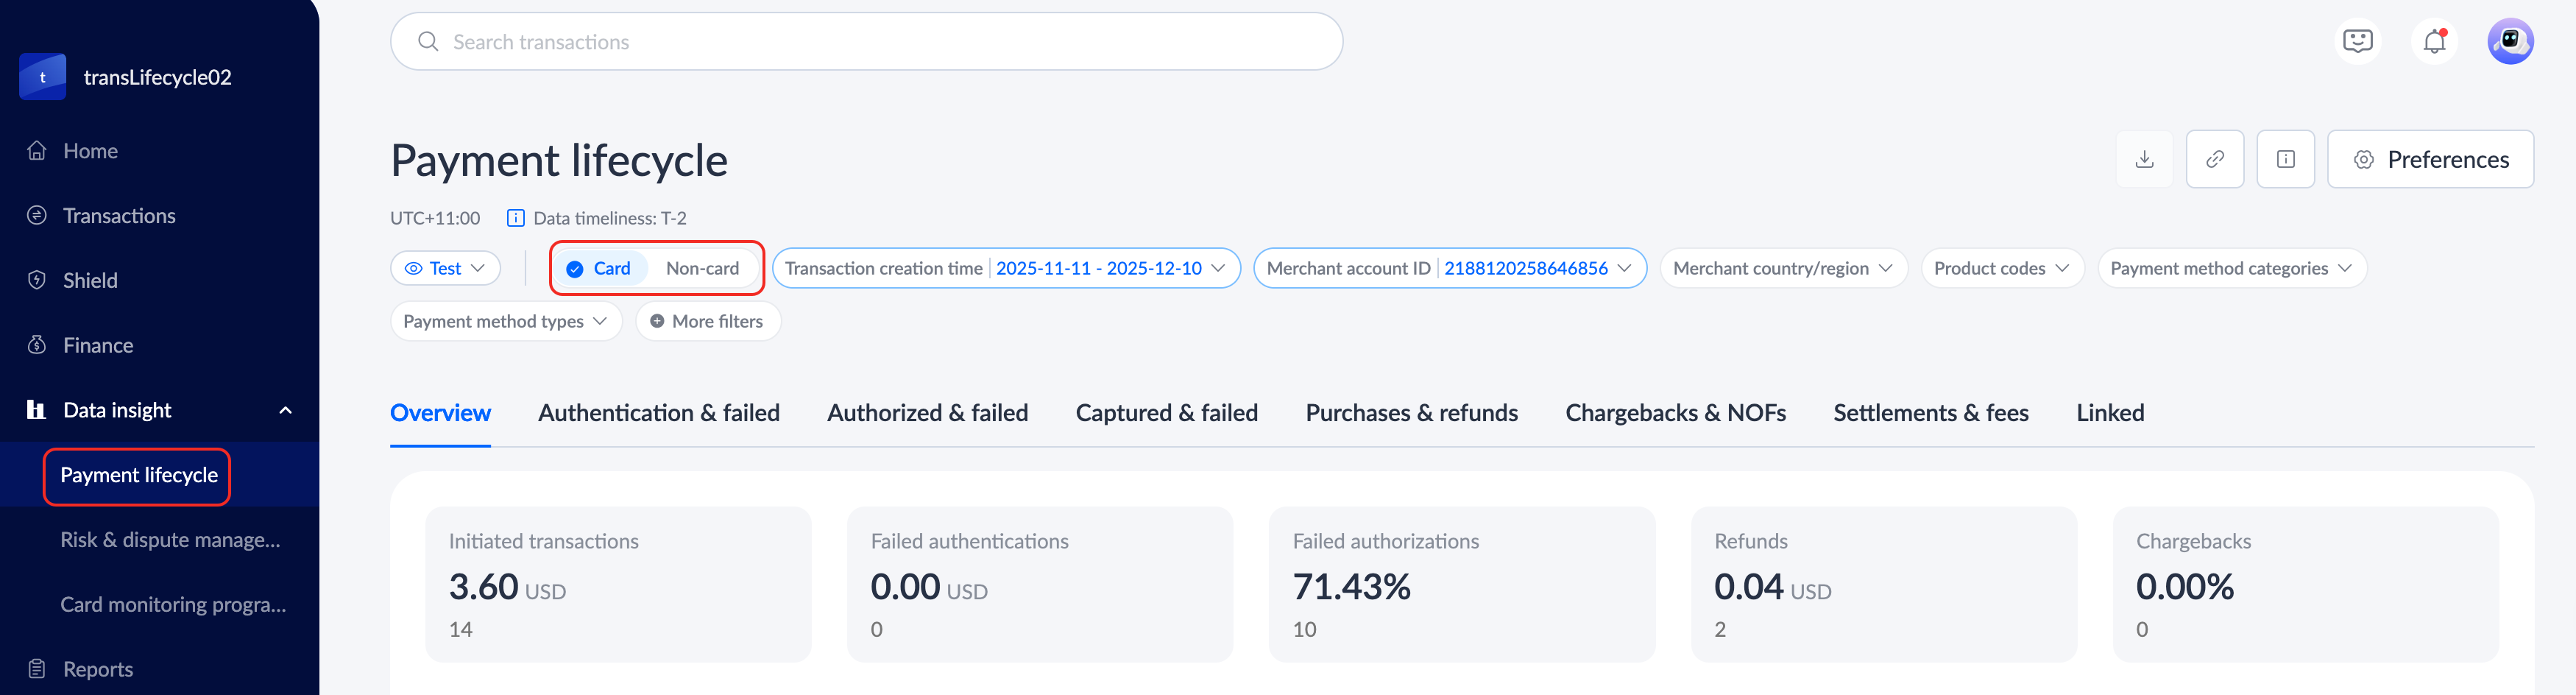Open the chat assistant icon
This screenshot has width=2576, height=695.
click(x=2357, y=42)
